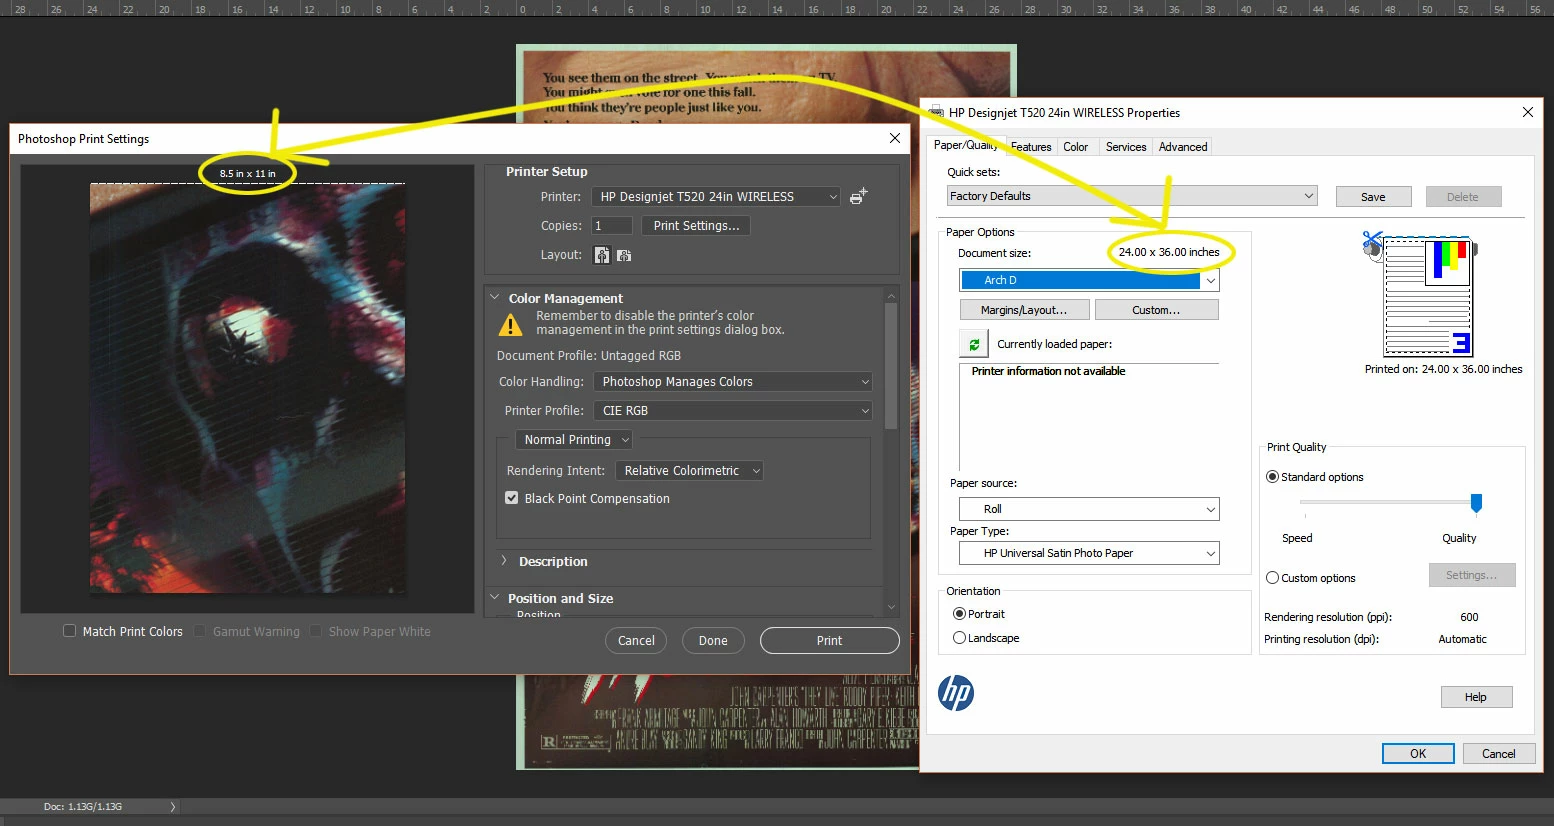Image resolution: width=1554 pixels, height=826 pixels.
Task: Click the status bar arrow next to Doc size
Action: [x=172, y=806]
